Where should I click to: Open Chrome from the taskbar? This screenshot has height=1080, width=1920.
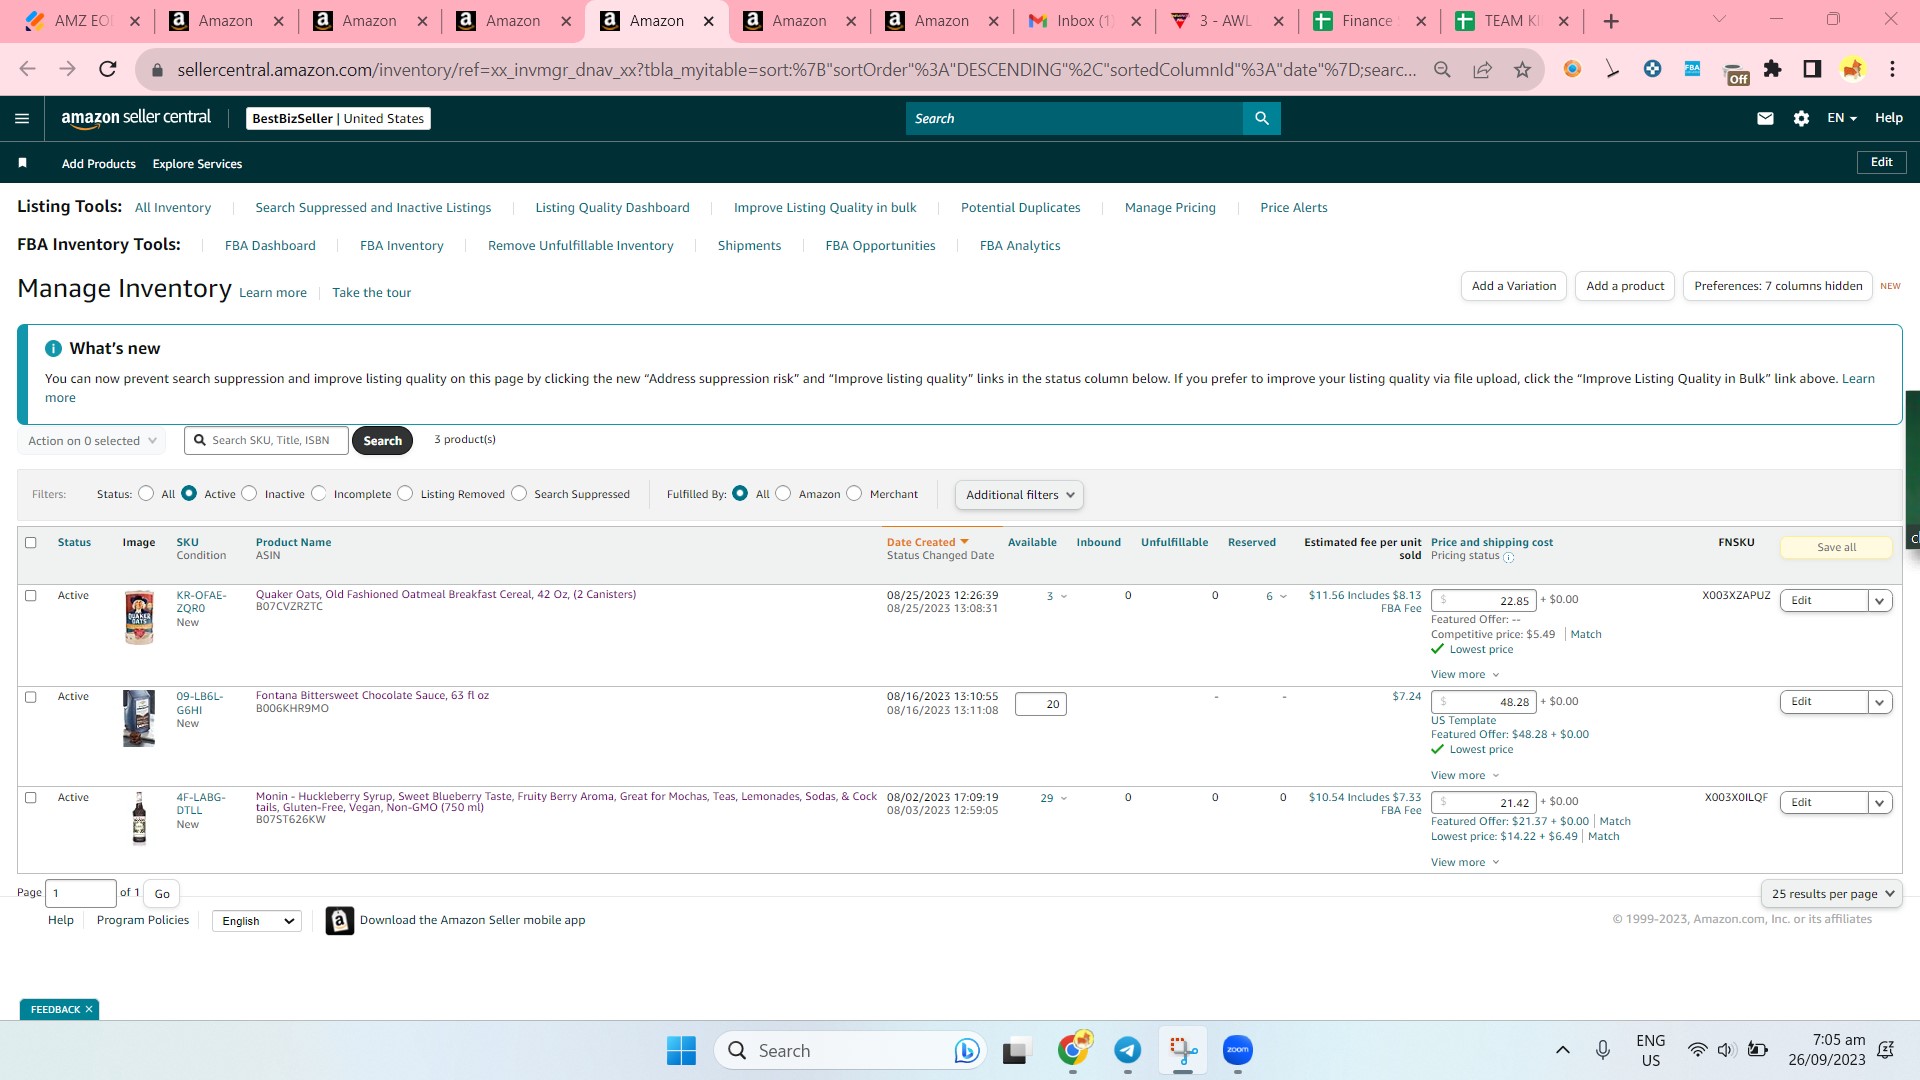1073,1050
